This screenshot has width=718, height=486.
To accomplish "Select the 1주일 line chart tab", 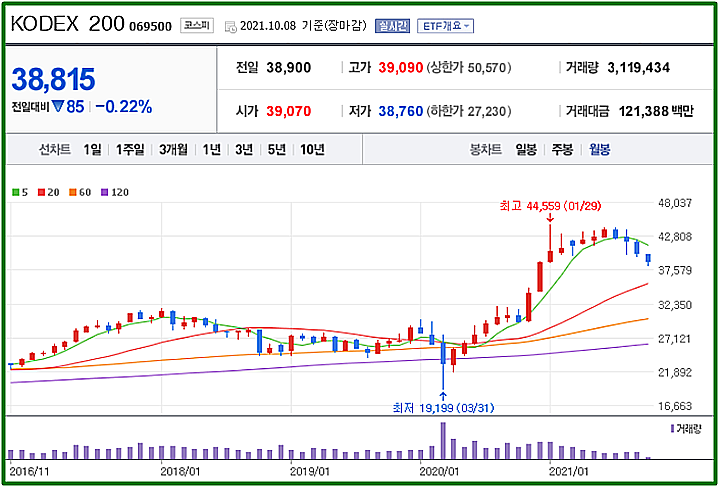I will [130, 149].
